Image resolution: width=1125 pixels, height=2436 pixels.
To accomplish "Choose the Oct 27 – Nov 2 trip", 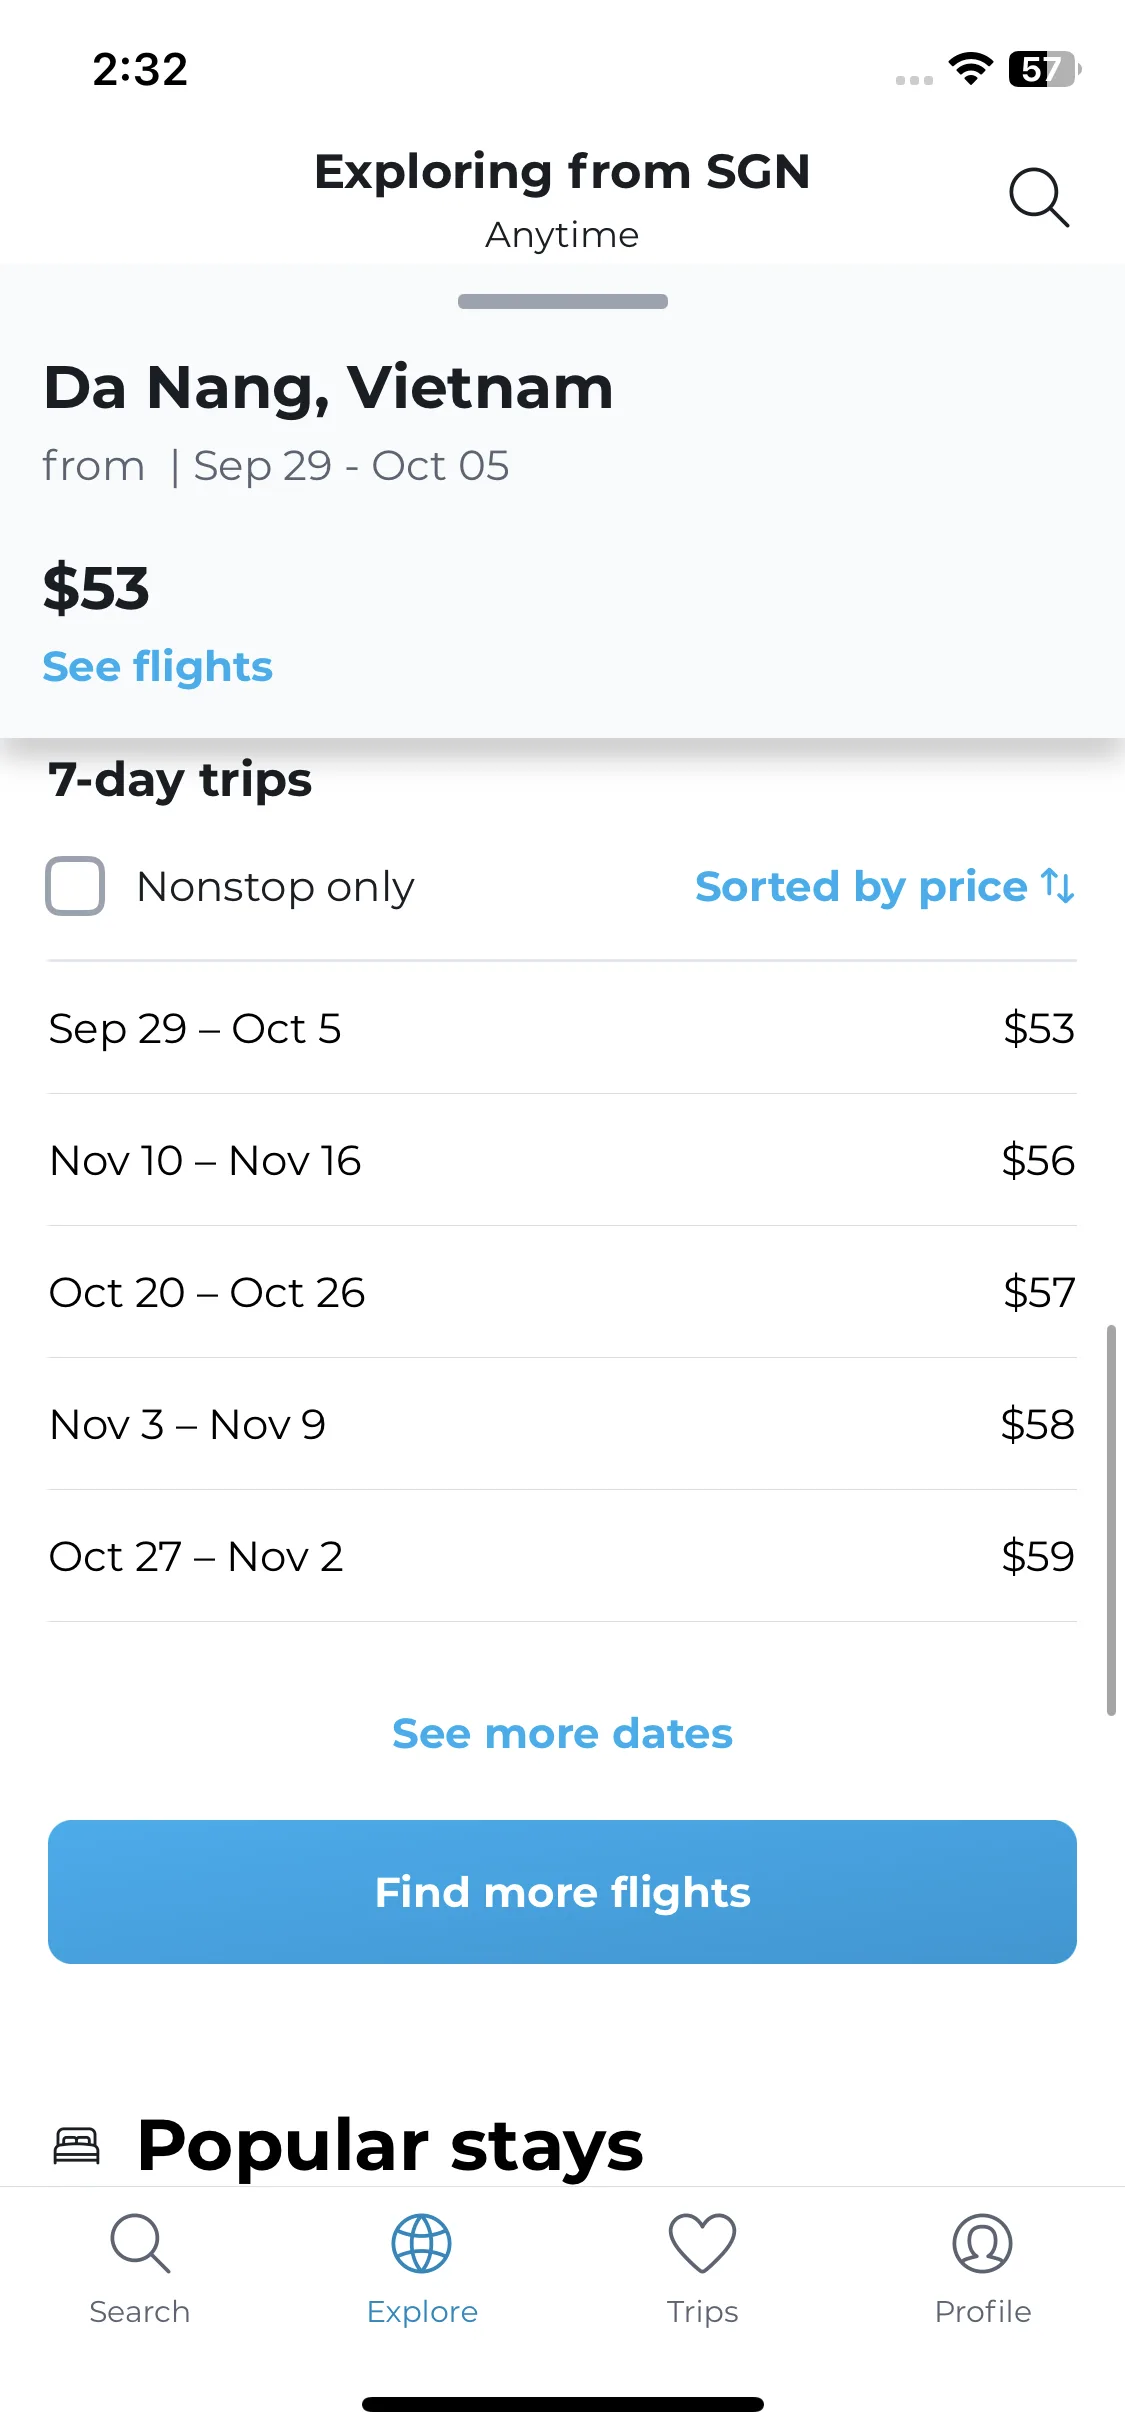I will pos(562,1556).
